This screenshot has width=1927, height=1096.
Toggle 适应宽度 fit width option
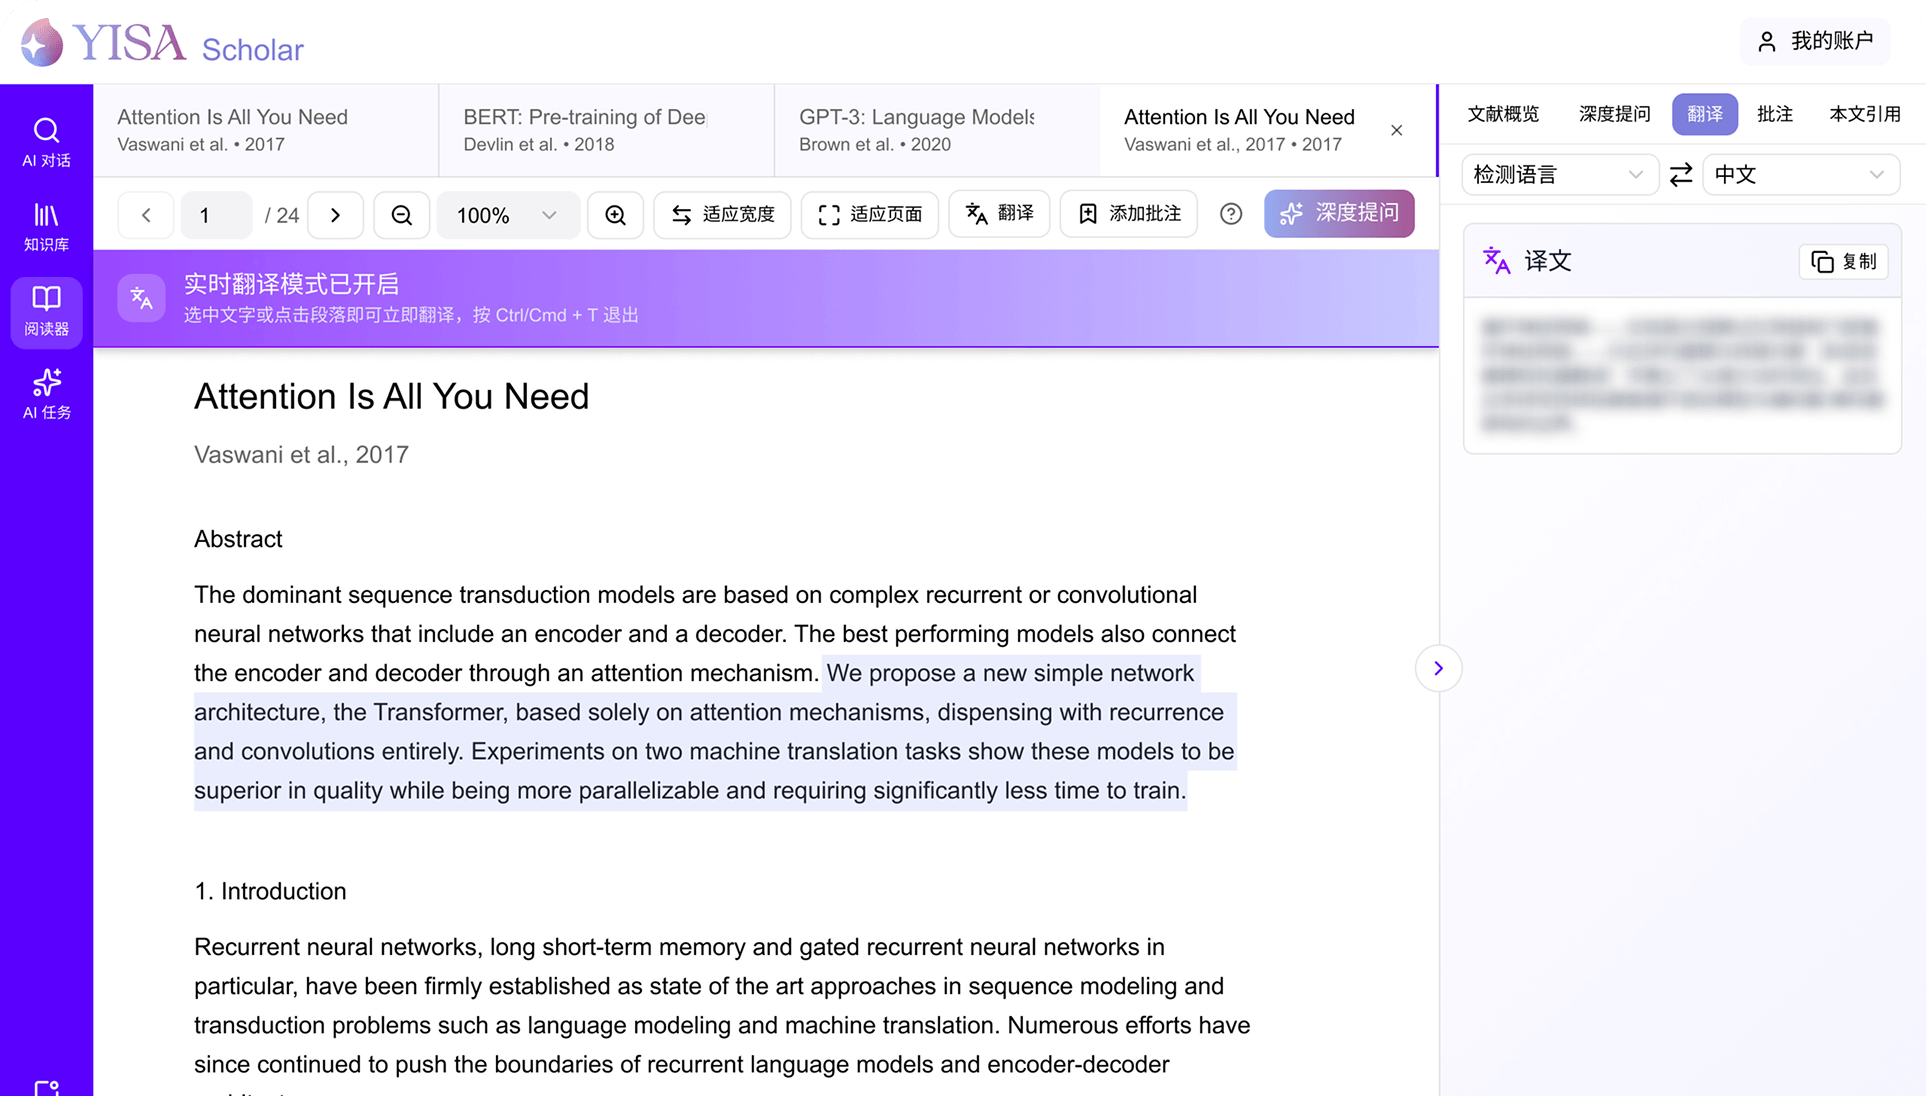coord(722,214)
